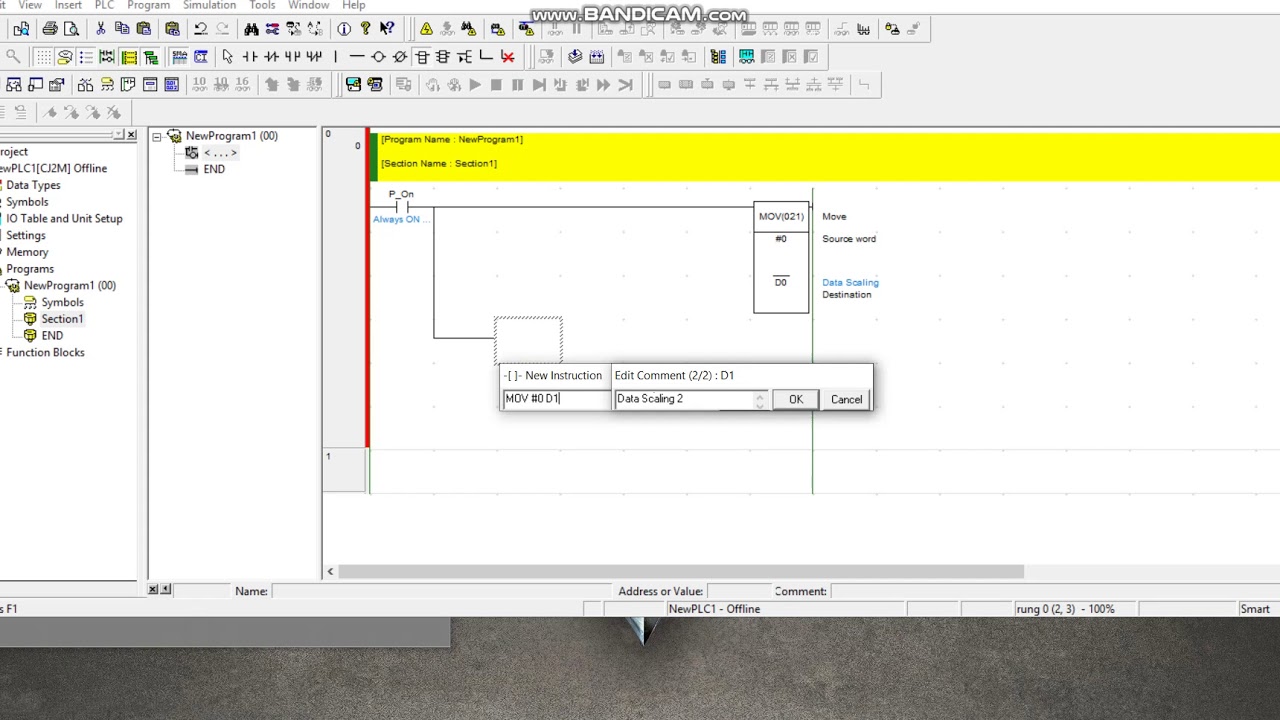Open Find using the binoculars icon
The width and height of the screenshot is (1280, 720).
click(251, 29)
